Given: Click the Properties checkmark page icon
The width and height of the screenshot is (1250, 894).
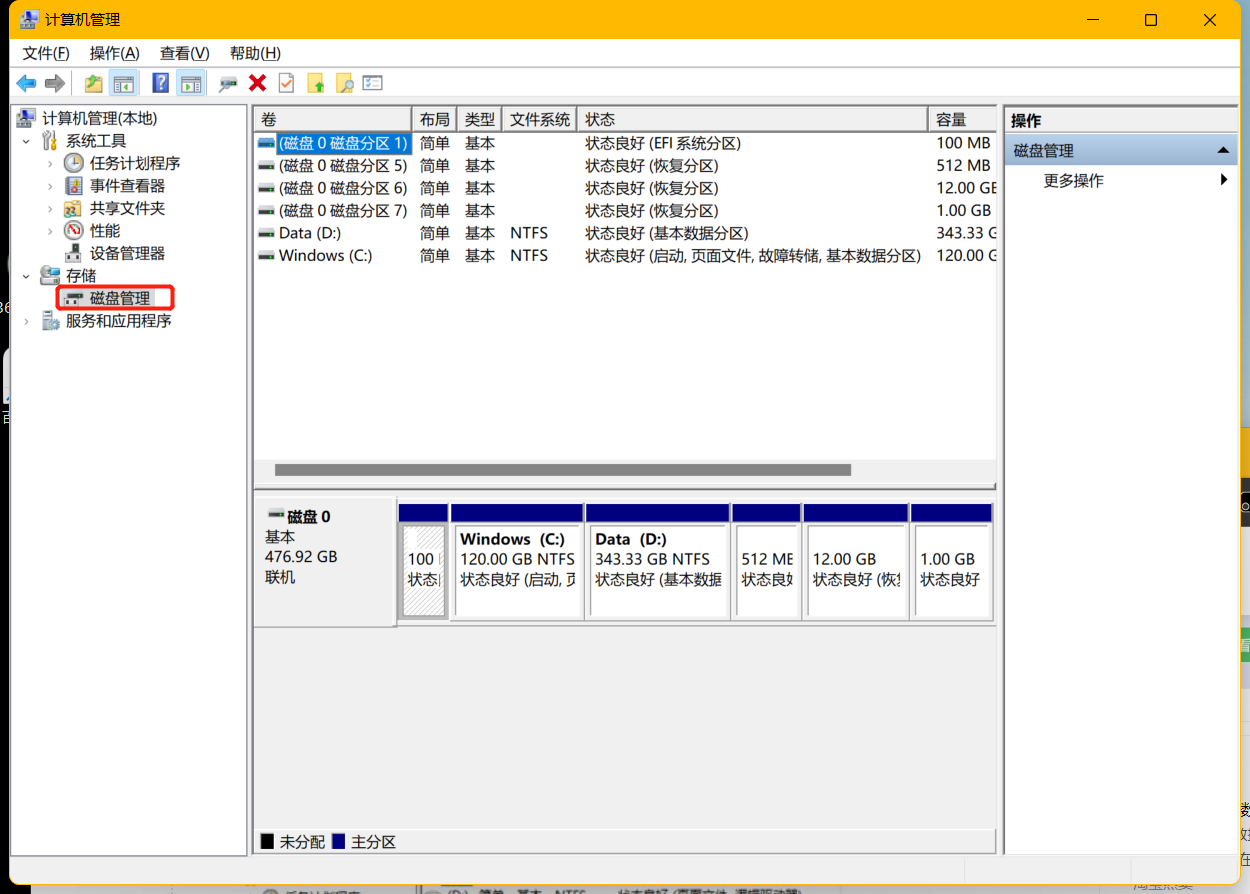Looking at the screenshot, I should pyautogui.click(x=286, y=84).
